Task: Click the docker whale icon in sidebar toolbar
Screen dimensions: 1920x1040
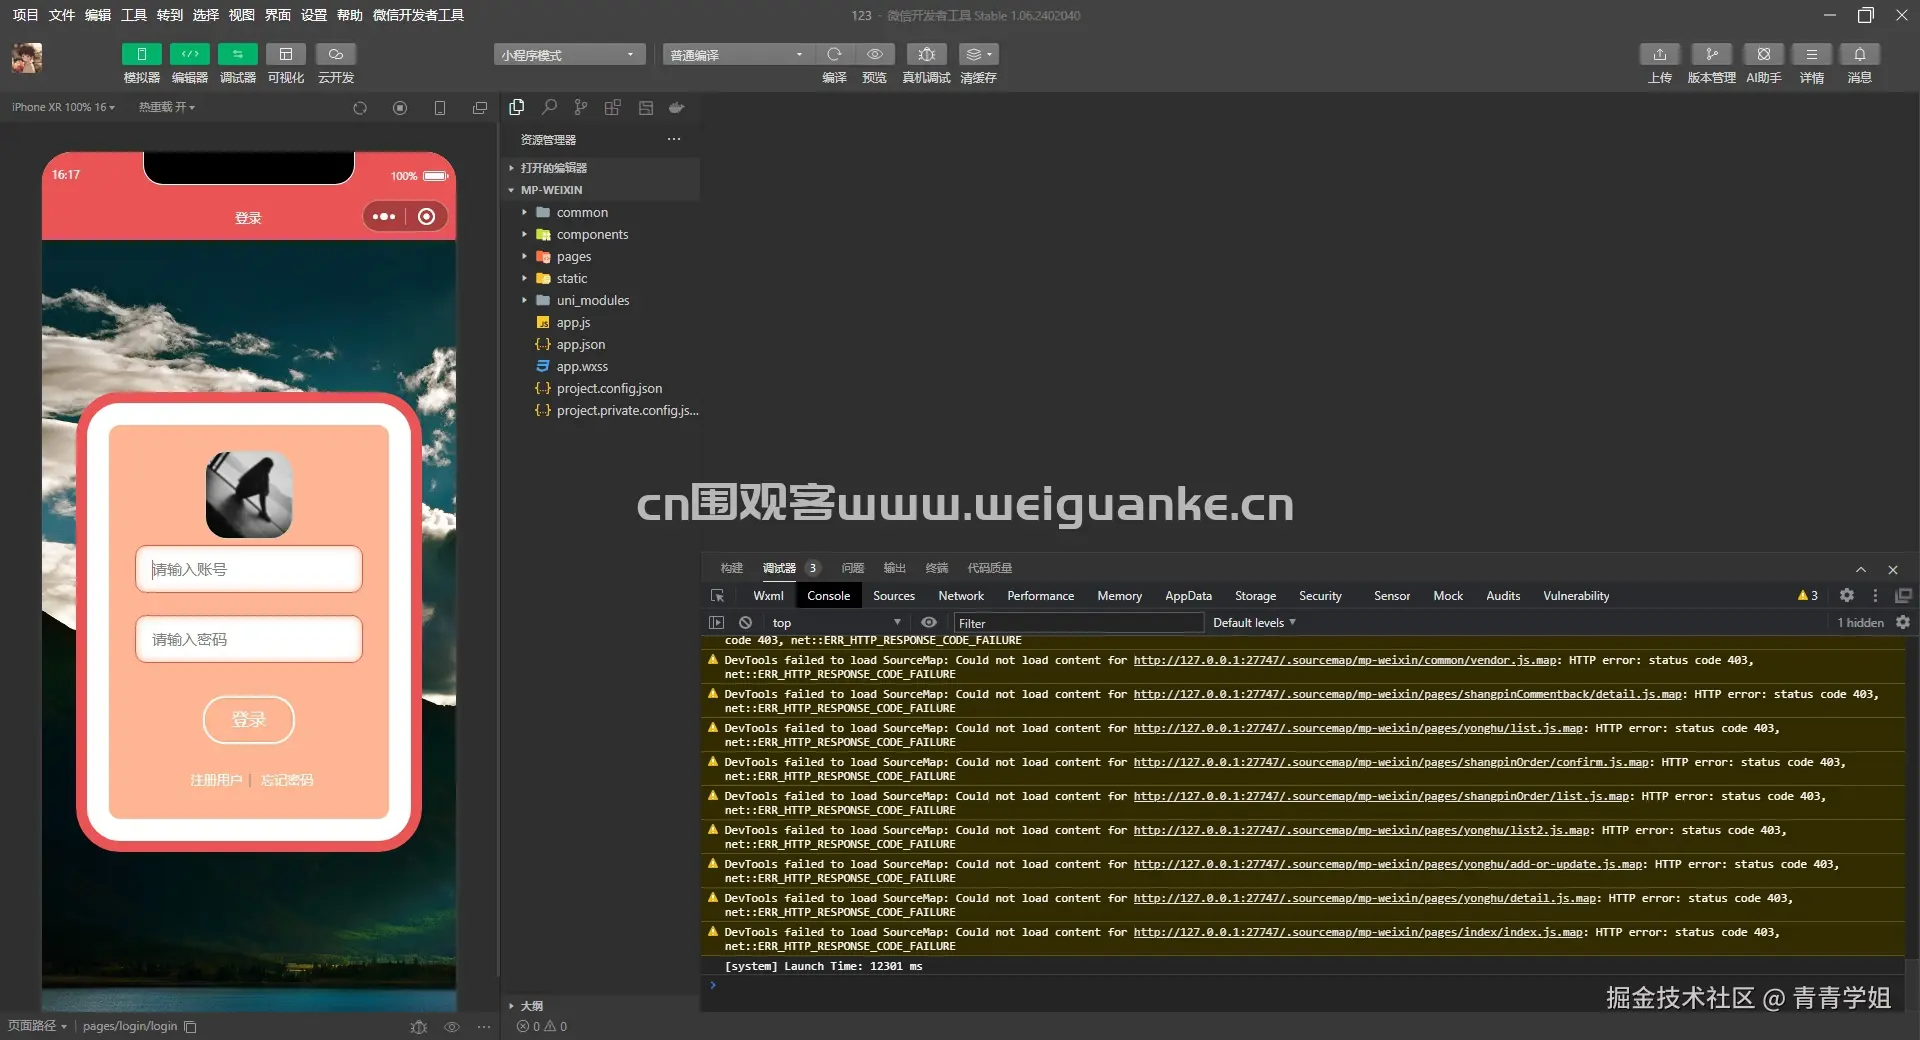Action: click(x=677, y=107)
